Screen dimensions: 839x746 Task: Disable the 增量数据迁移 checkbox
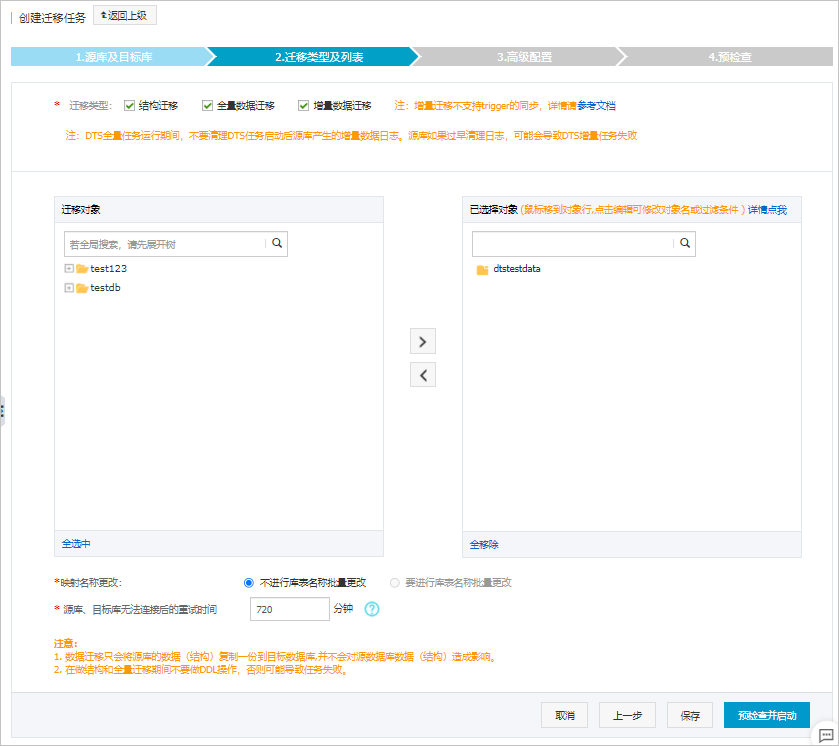click(303, 103)
